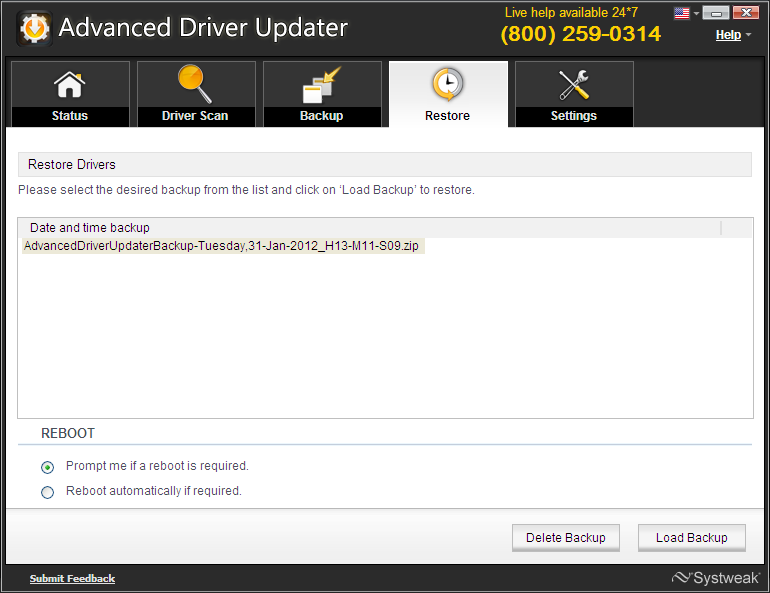This screenshot has height=593, width=770.
Task: Select the AdvancedDriverUpdaterBackup-Tuesday,31-Jan-2012 zip entry
Action: pyautogui.click(x=223, y=245)
